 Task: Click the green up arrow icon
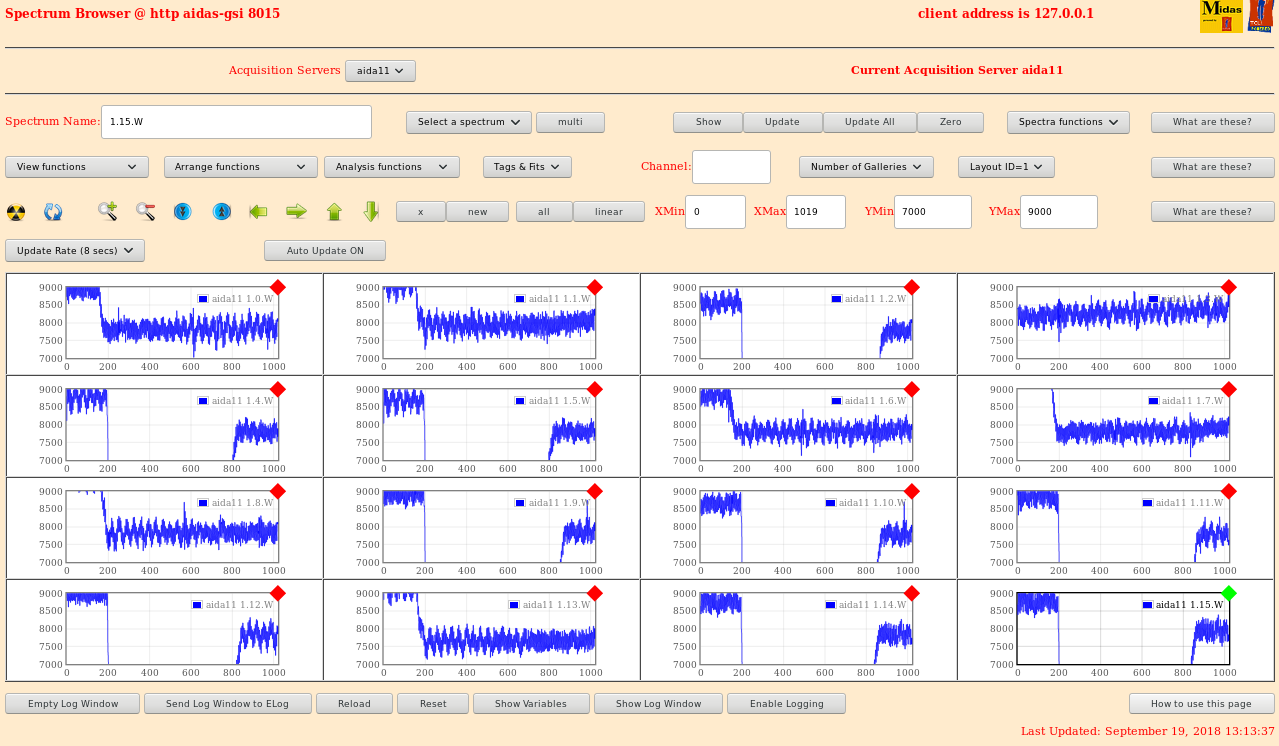pyautogui.click(x=334, y=211)
